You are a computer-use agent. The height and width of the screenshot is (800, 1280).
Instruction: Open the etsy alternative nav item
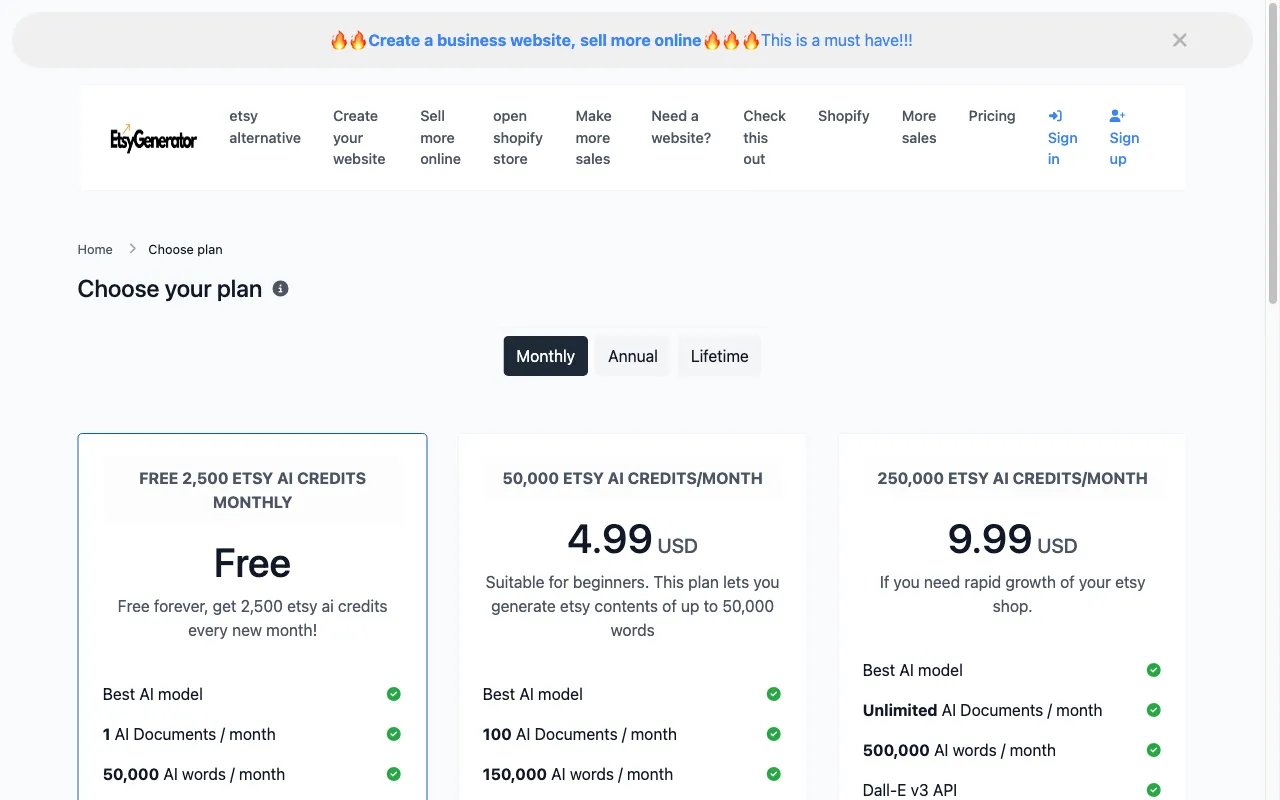265,127
